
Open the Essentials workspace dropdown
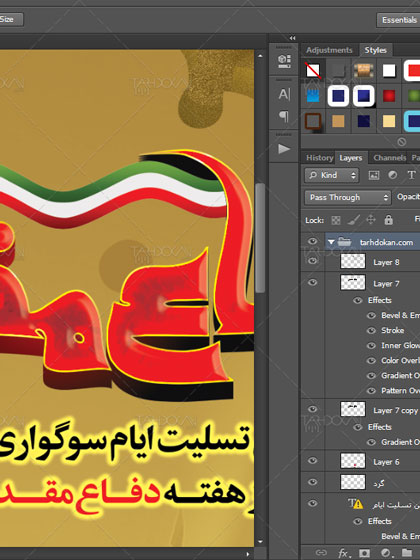[398, 20]
